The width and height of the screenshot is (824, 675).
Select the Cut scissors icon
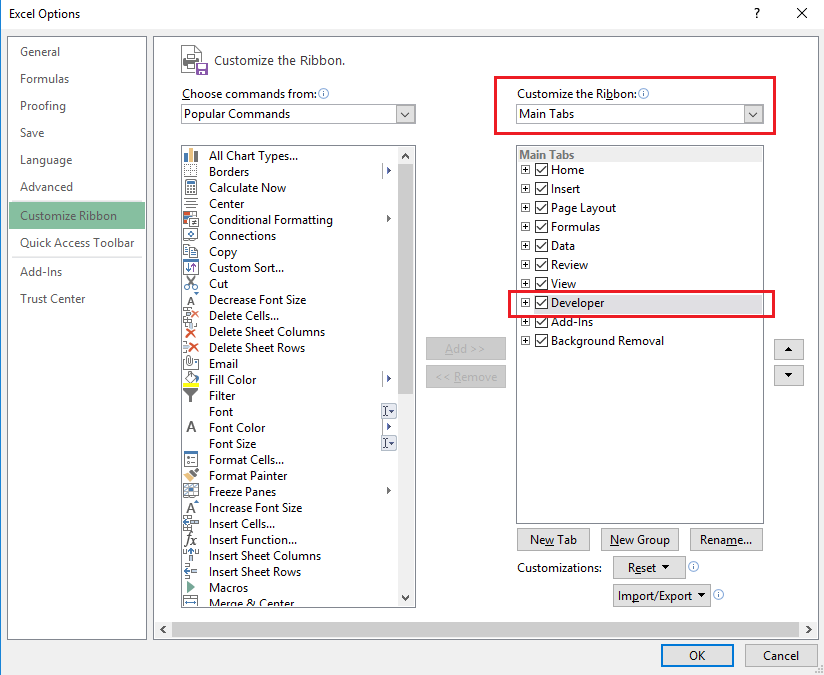pos(191,284)
